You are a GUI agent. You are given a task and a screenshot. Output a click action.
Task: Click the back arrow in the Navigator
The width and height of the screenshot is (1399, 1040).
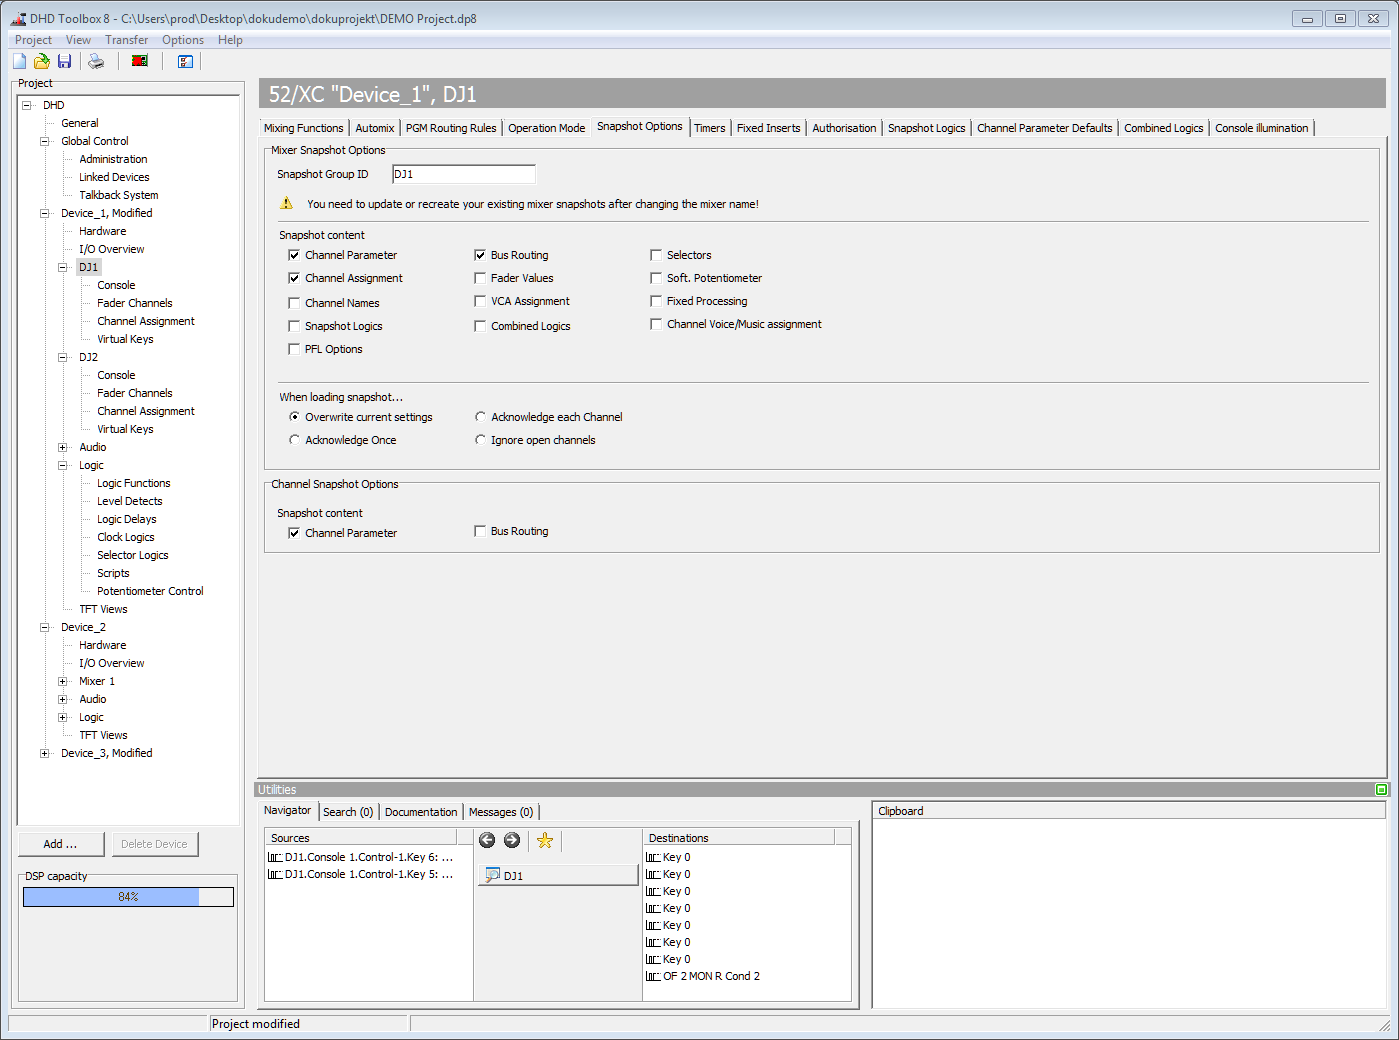coord(487,841)
